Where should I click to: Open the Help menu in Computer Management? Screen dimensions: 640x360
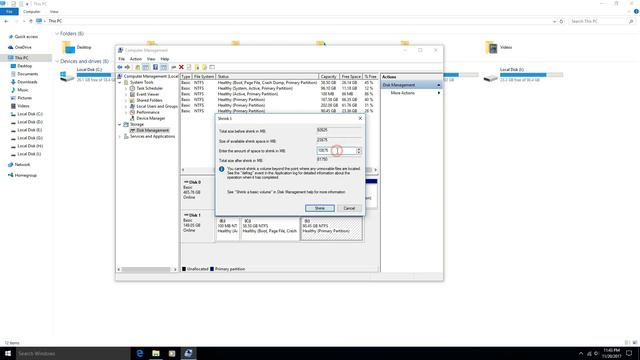click(x=164, y=59)
